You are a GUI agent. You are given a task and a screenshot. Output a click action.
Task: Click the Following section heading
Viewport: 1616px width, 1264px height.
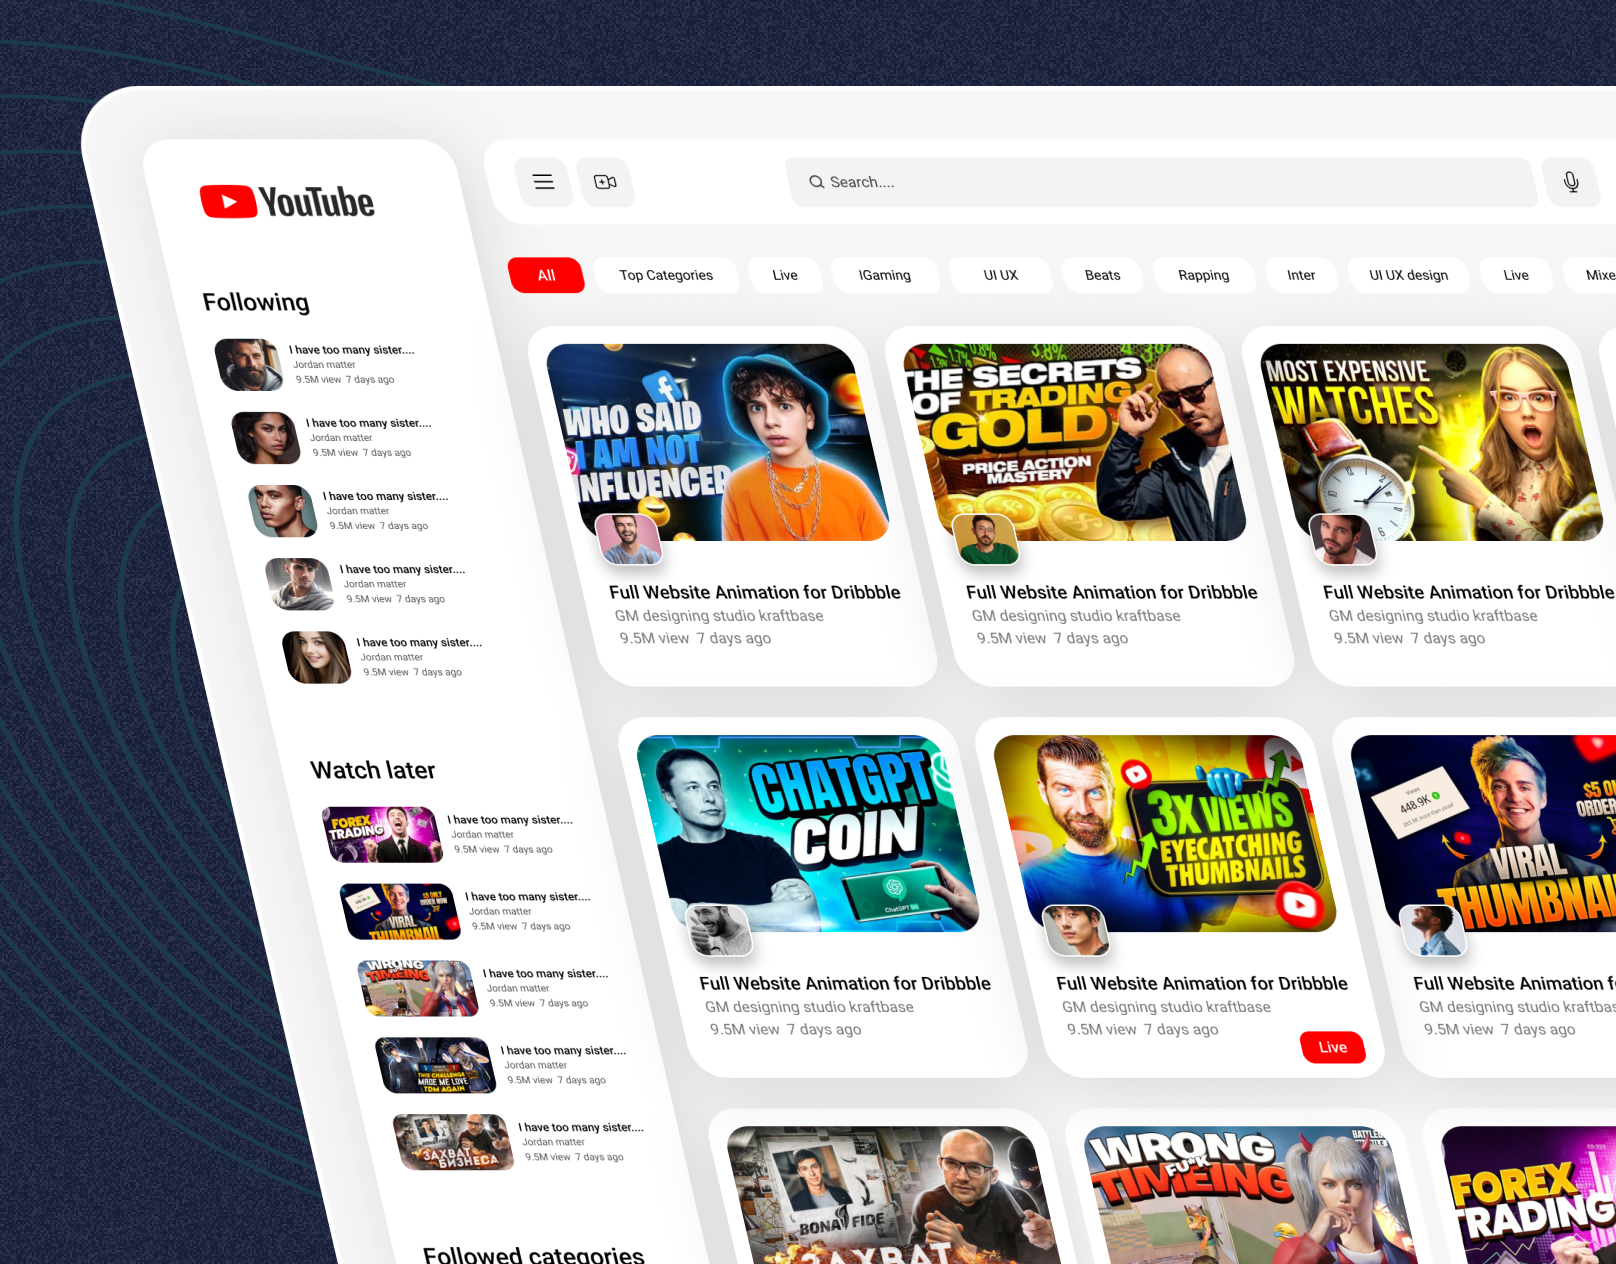pos(256,302)
